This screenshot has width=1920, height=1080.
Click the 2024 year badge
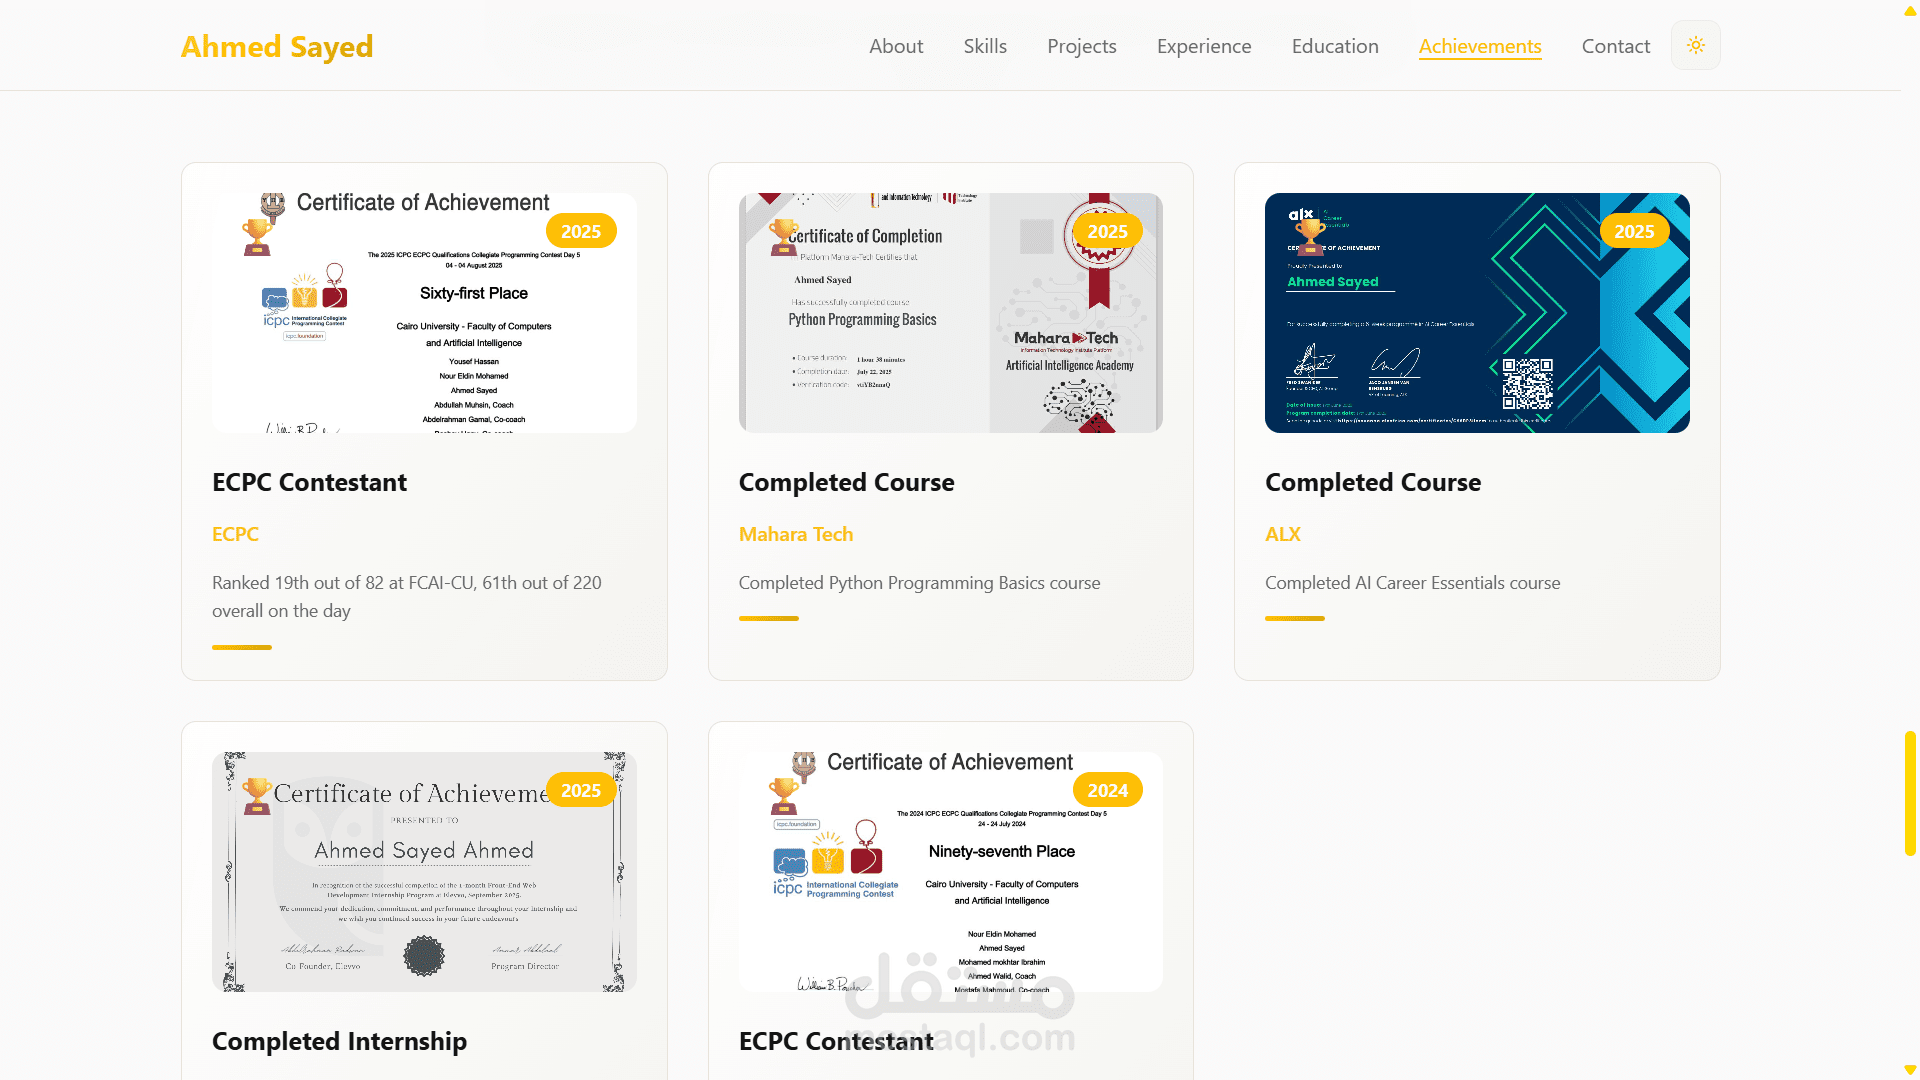1107,790
